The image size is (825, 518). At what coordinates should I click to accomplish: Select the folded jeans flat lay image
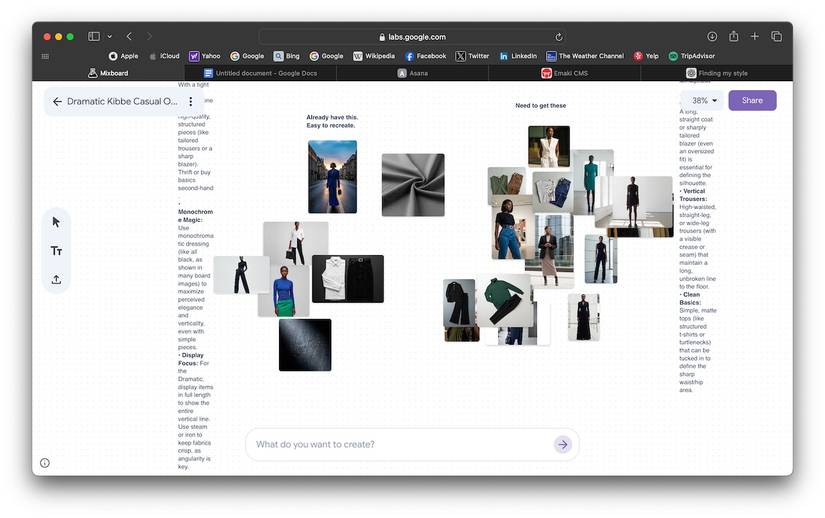[x=552, y=191]
